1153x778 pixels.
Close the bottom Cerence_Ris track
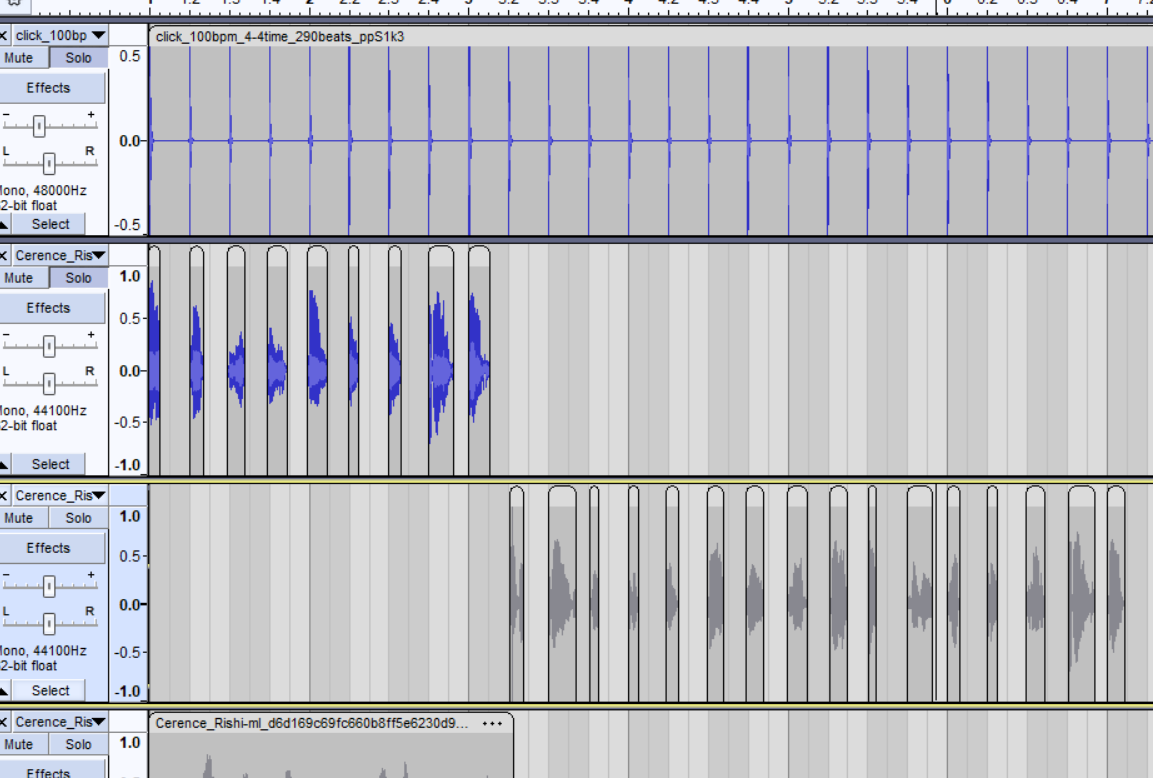(4, 722)
